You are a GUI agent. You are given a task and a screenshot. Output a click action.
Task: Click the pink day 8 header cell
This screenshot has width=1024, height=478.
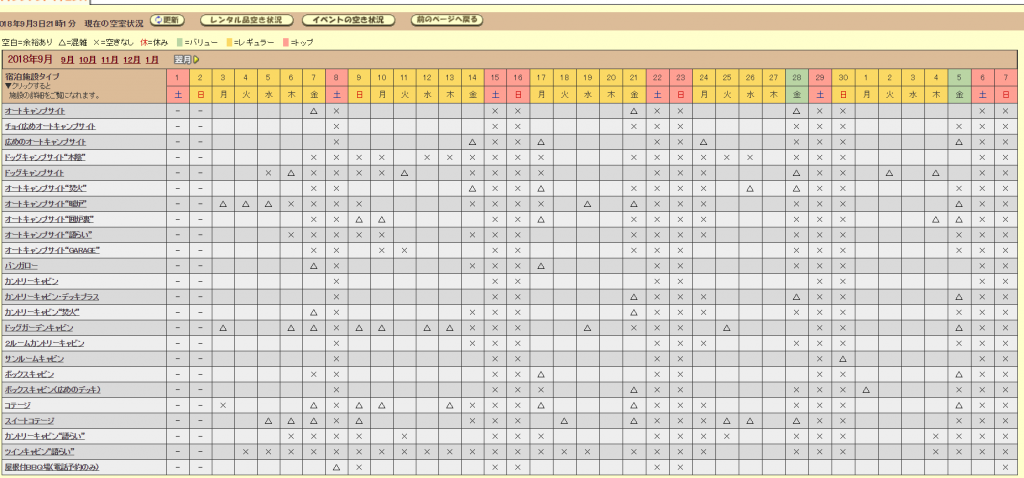coord(336,77)
